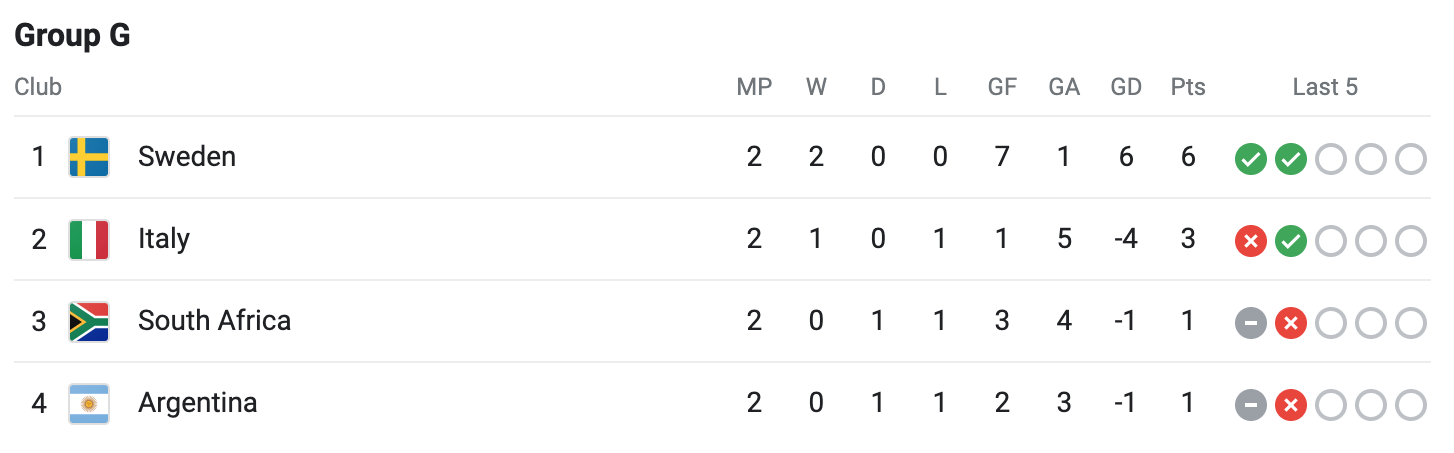Click the Sweden flag icon
1454x453 pixels.
(88, 157)
